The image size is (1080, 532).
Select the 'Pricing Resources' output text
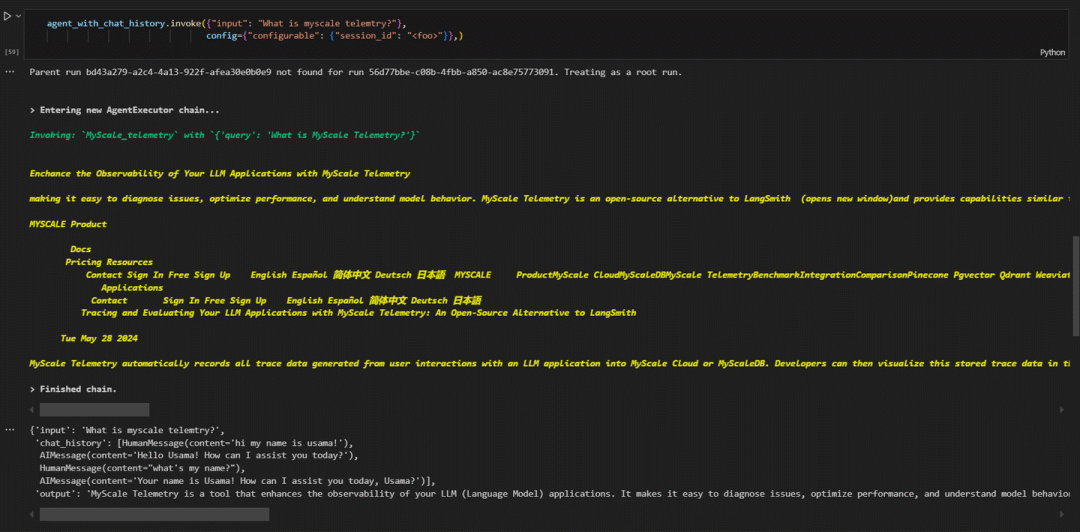(109, 262)
